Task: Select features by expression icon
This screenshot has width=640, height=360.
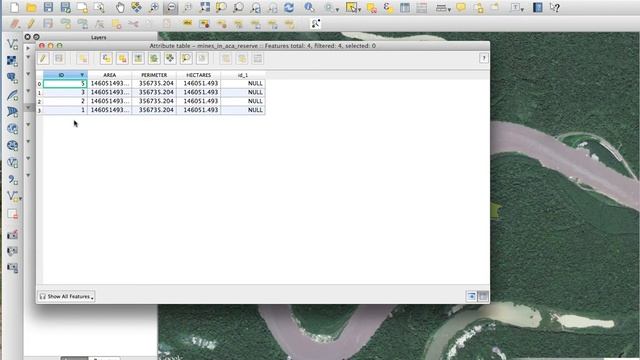Action: [x=388, y=7]
